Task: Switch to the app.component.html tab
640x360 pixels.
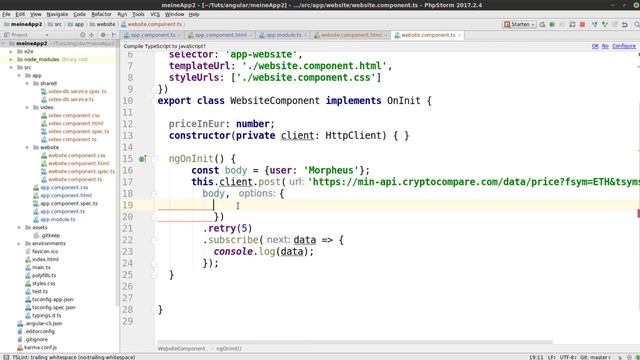Action: coord(220,35)
